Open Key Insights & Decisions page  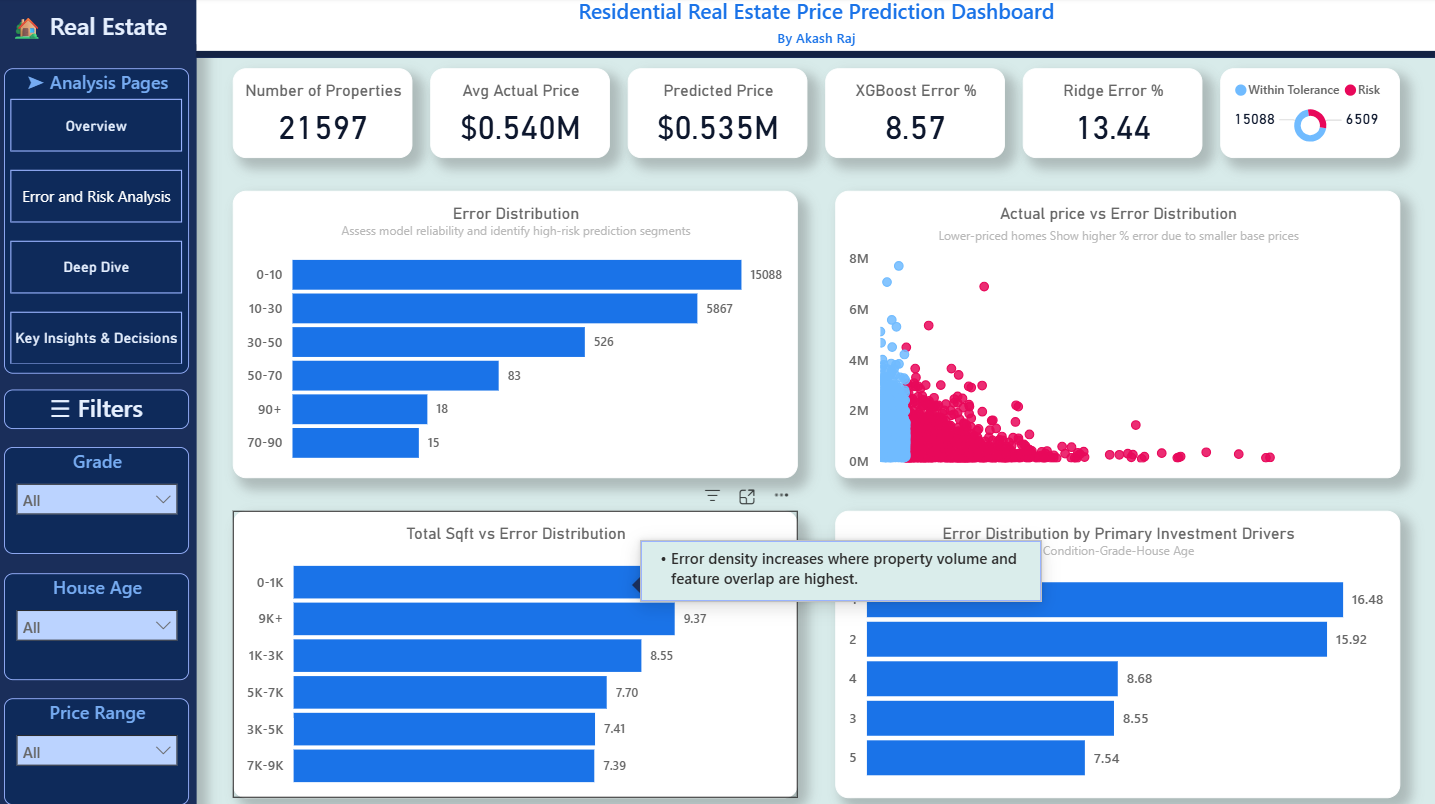pos(96,338)
